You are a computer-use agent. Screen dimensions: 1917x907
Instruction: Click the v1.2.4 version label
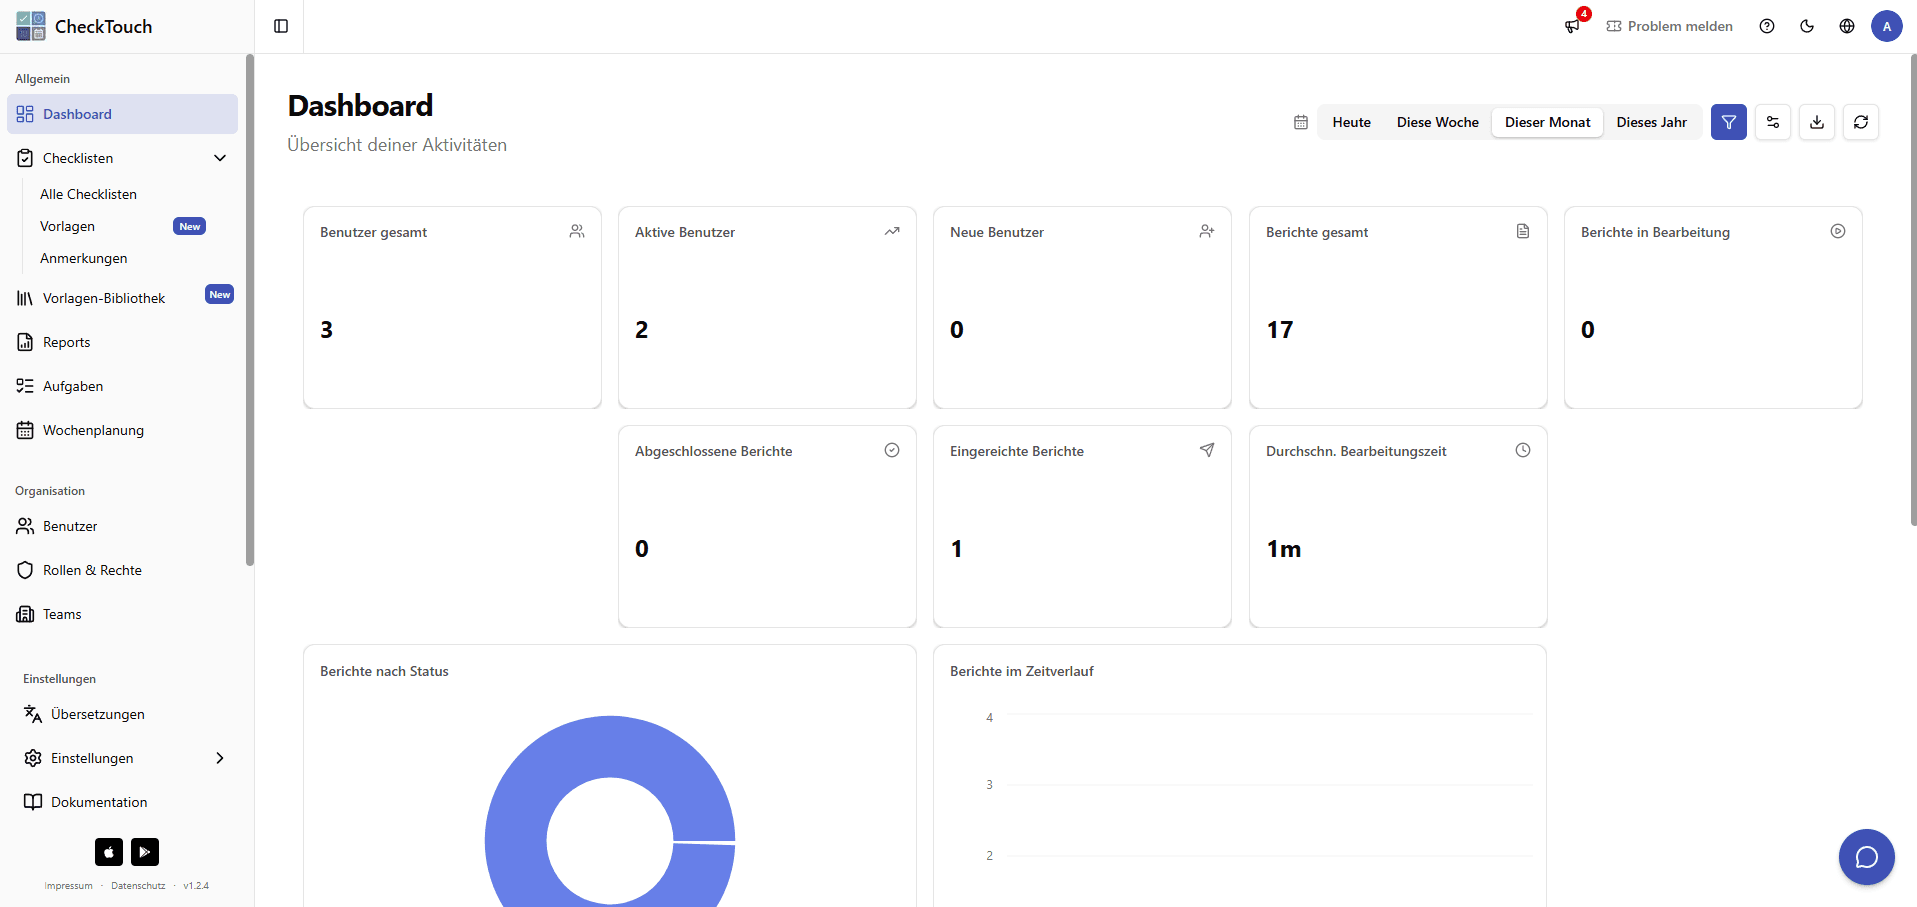click(196, 886)
